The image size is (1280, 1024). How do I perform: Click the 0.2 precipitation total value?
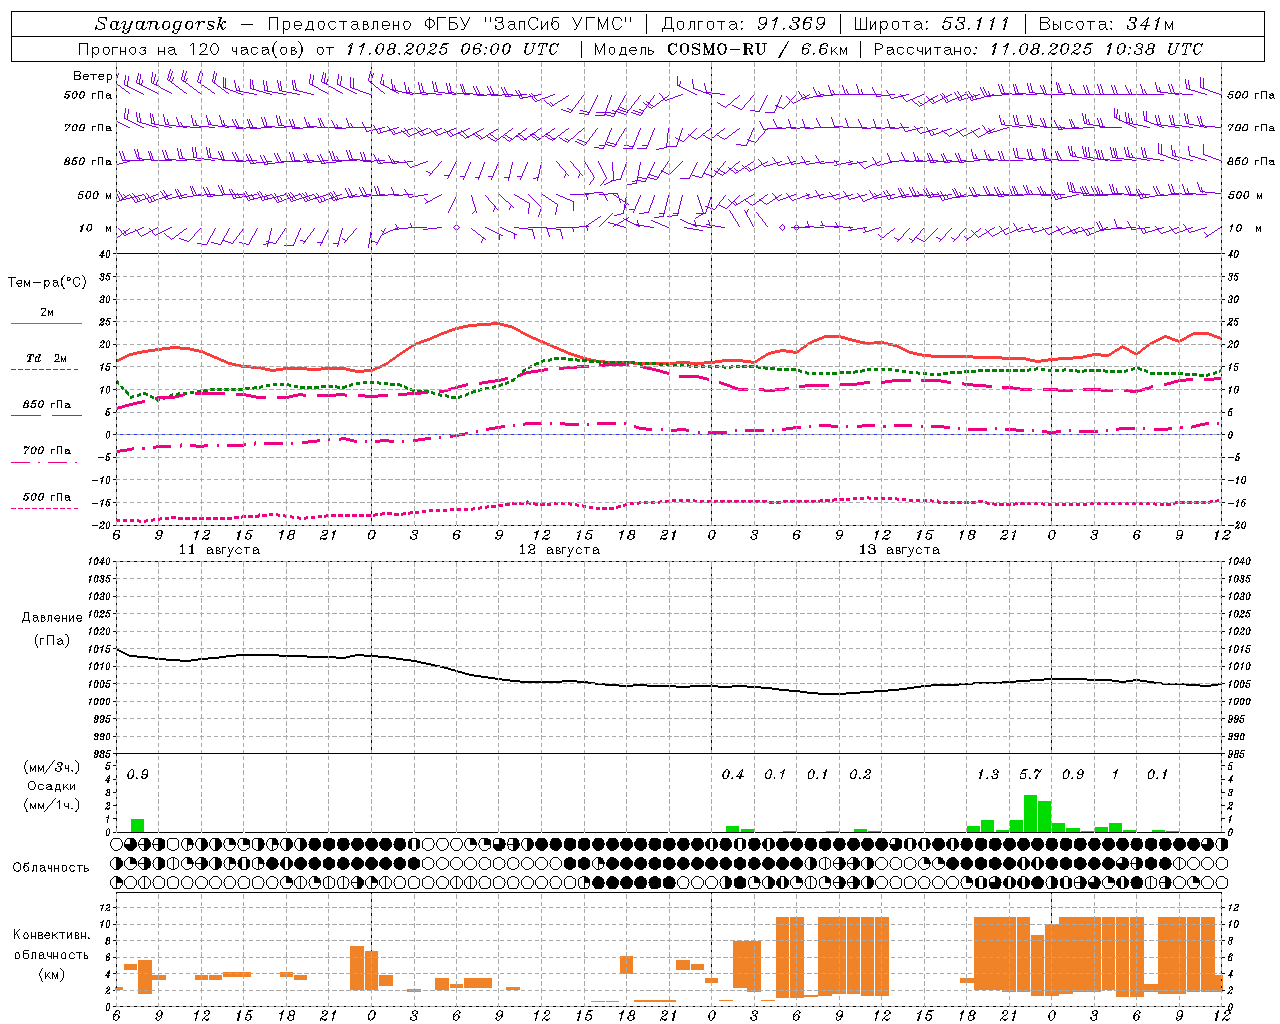point(860,774)
